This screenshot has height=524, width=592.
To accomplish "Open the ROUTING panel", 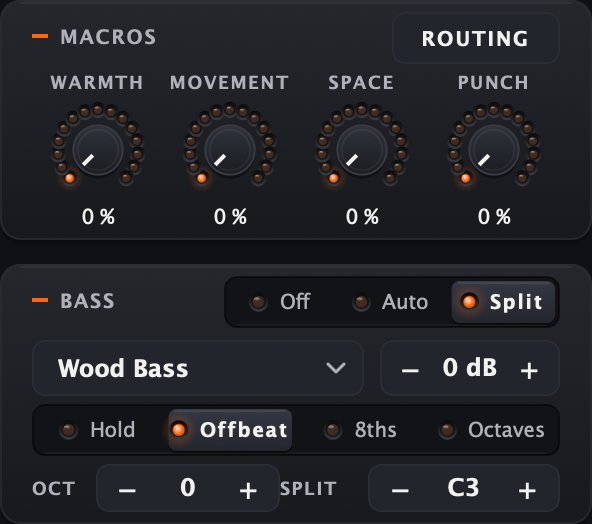I will pos(475,38).
